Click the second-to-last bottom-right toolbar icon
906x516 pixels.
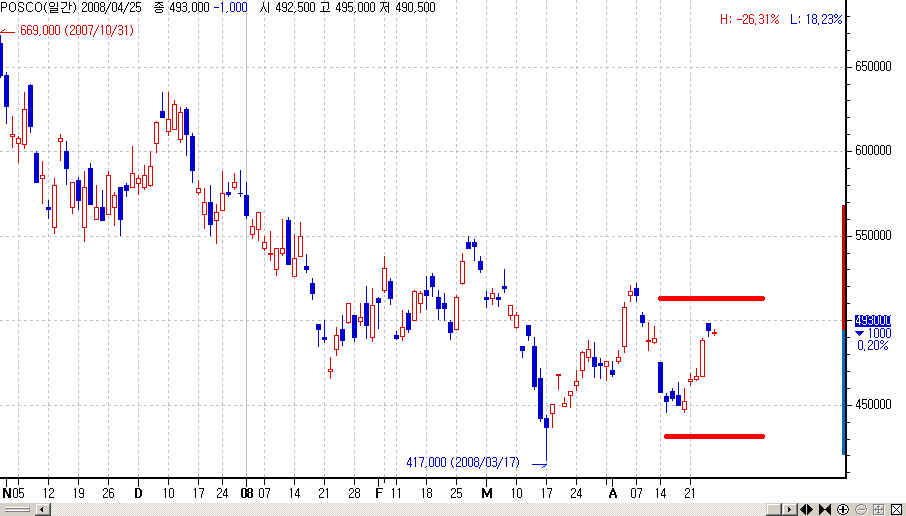pos(877,510)
